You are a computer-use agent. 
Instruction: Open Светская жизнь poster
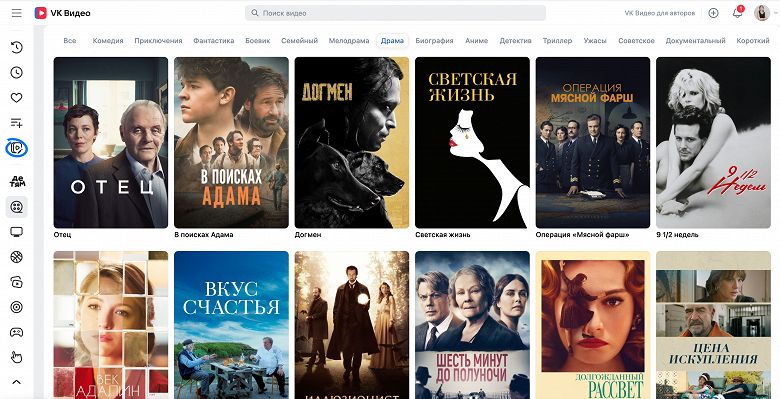tap(472, 143)
